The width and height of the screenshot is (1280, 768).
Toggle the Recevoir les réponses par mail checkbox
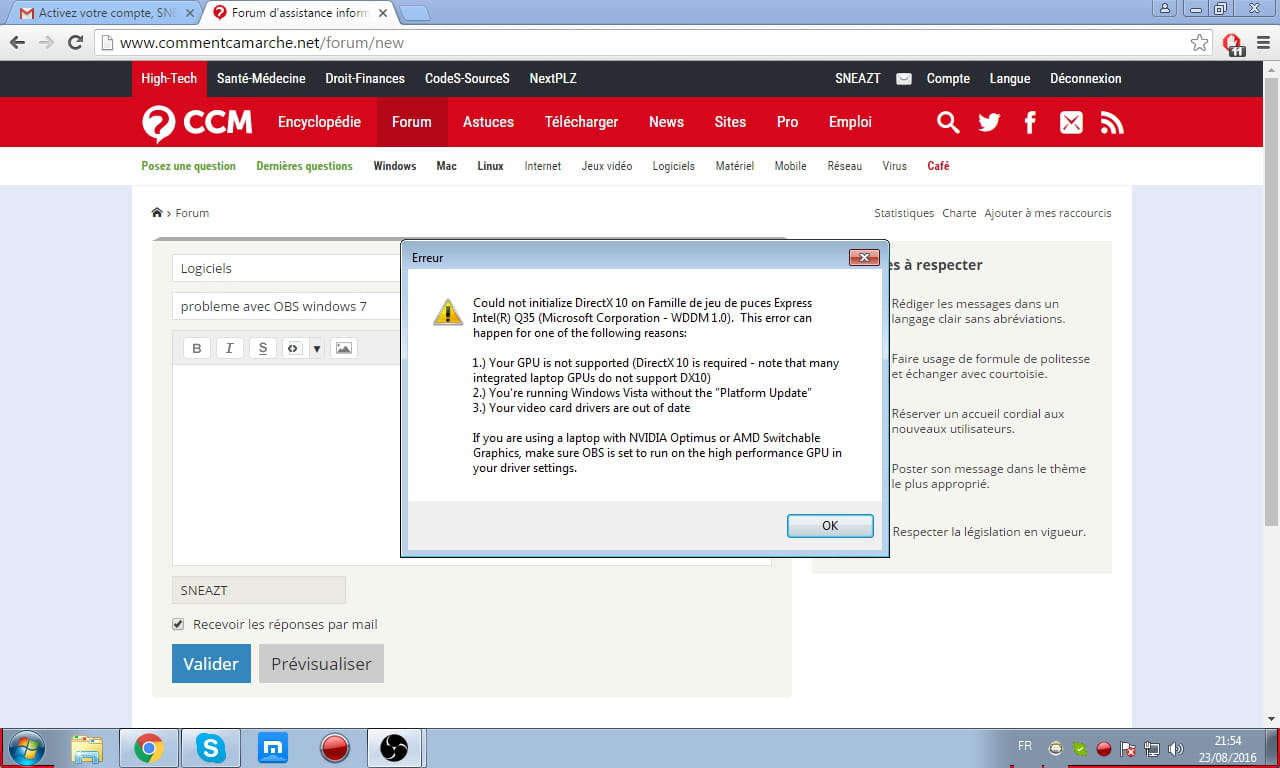click(178, 624)
